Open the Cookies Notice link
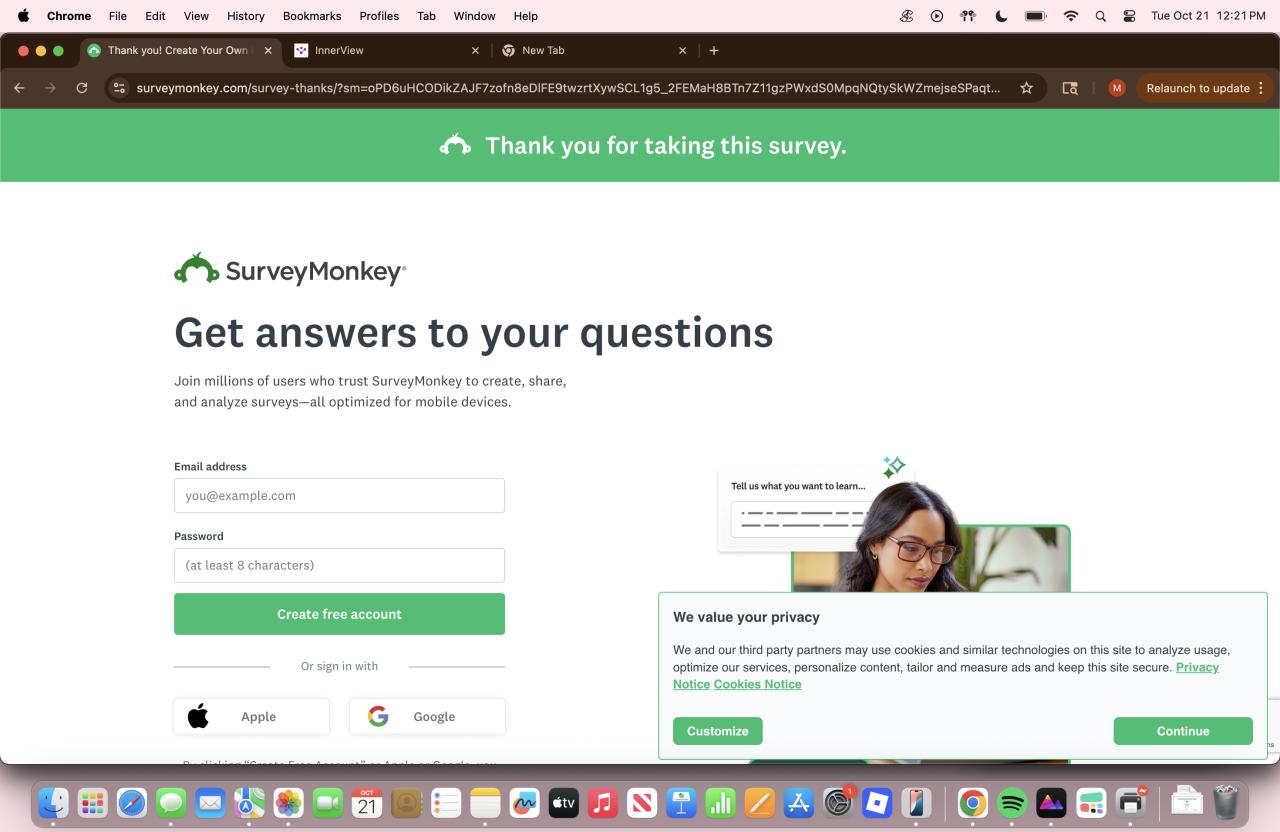The height and width of the screenshot is (832, 1280). (757, 684)
